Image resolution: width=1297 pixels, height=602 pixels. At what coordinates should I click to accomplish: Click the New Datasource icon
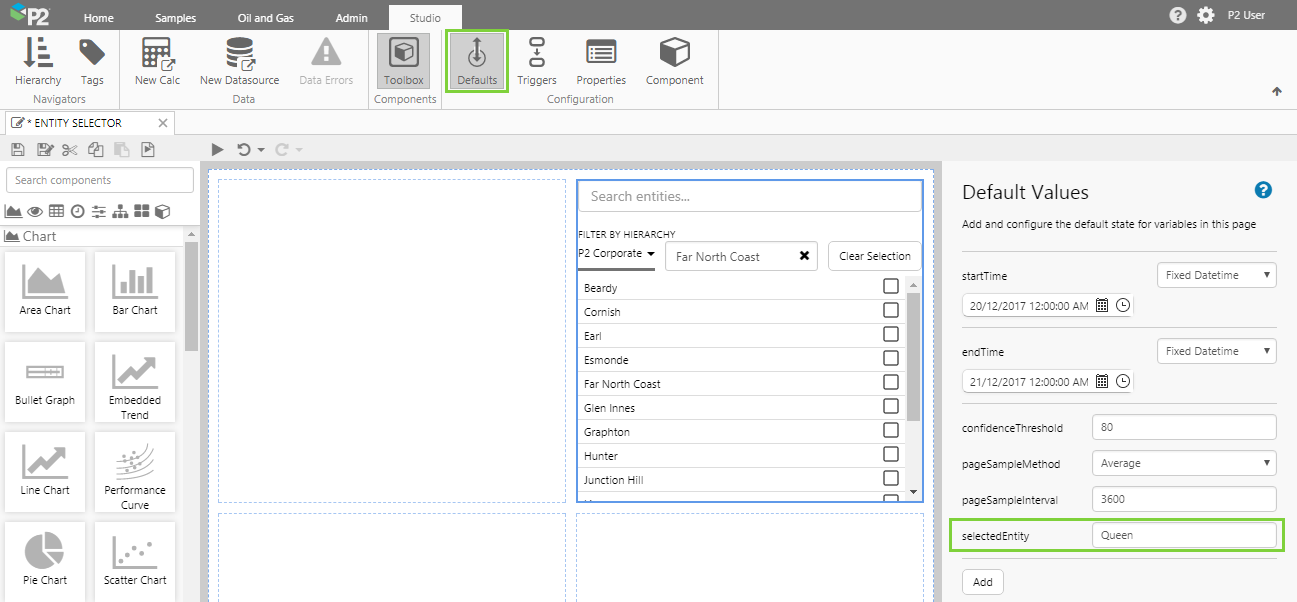point(239,61)
